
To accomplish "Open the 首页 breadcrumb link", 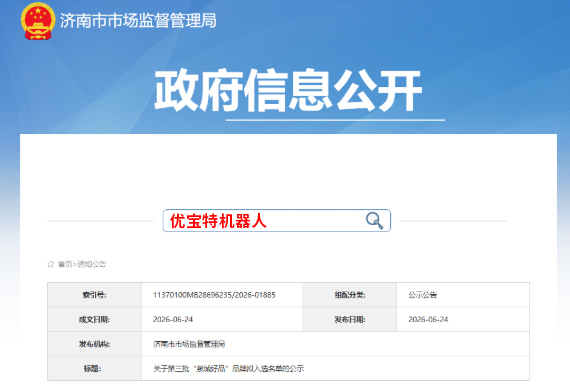I will (x=65, y=264).
